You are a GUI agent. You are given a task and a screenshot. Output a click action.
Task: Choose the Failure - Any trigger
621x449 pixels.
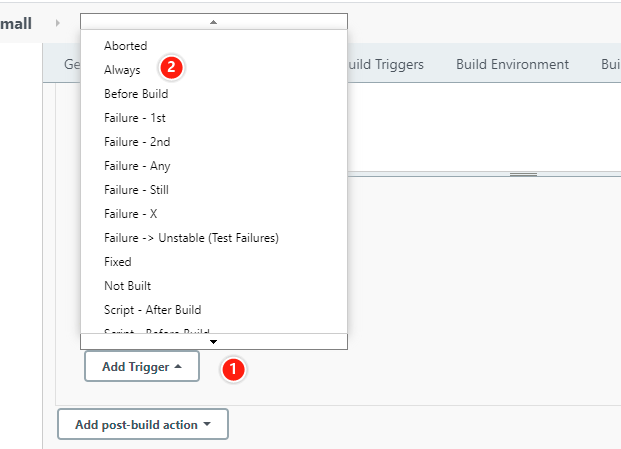click(x=137, y=166)
